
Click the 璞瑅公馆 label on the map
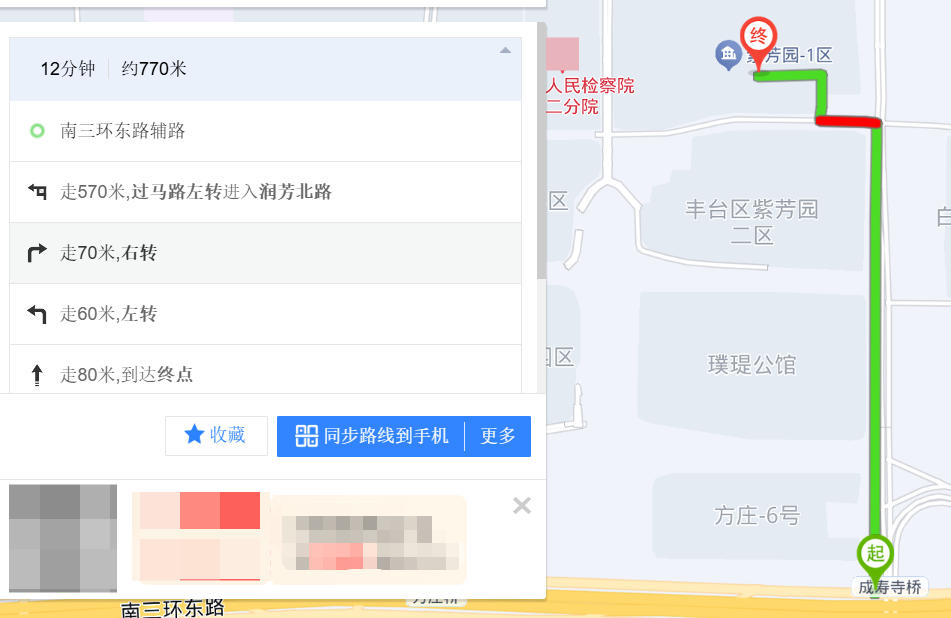click(x=752, y=365)
